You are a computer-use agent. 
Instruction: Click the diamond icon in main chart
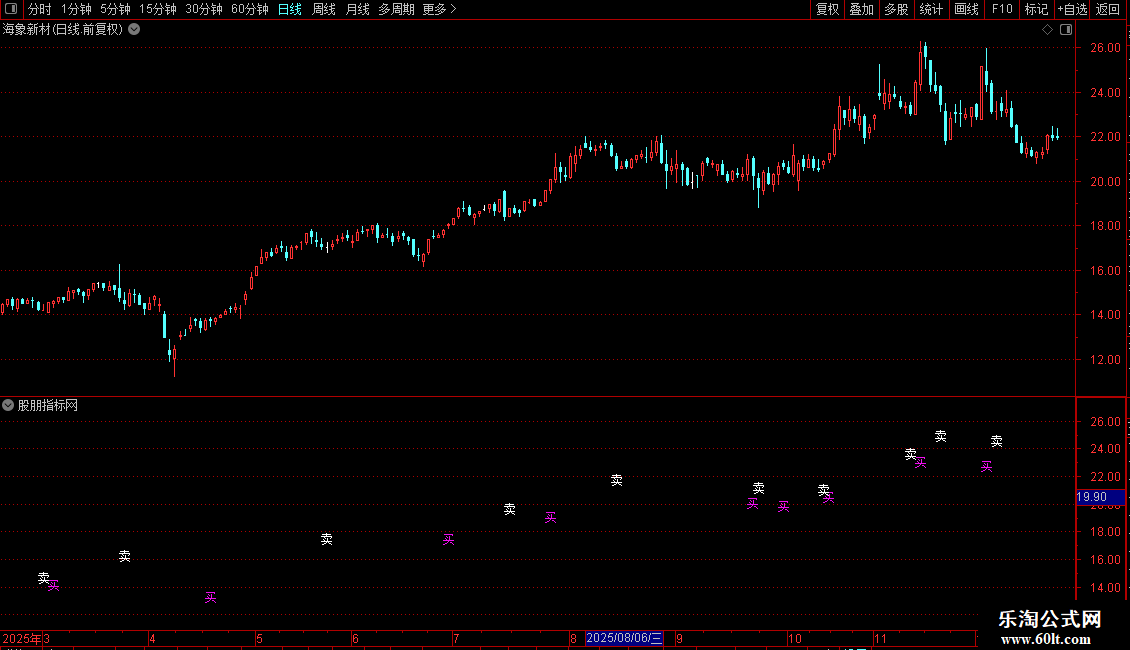[x=1048, y=30]
